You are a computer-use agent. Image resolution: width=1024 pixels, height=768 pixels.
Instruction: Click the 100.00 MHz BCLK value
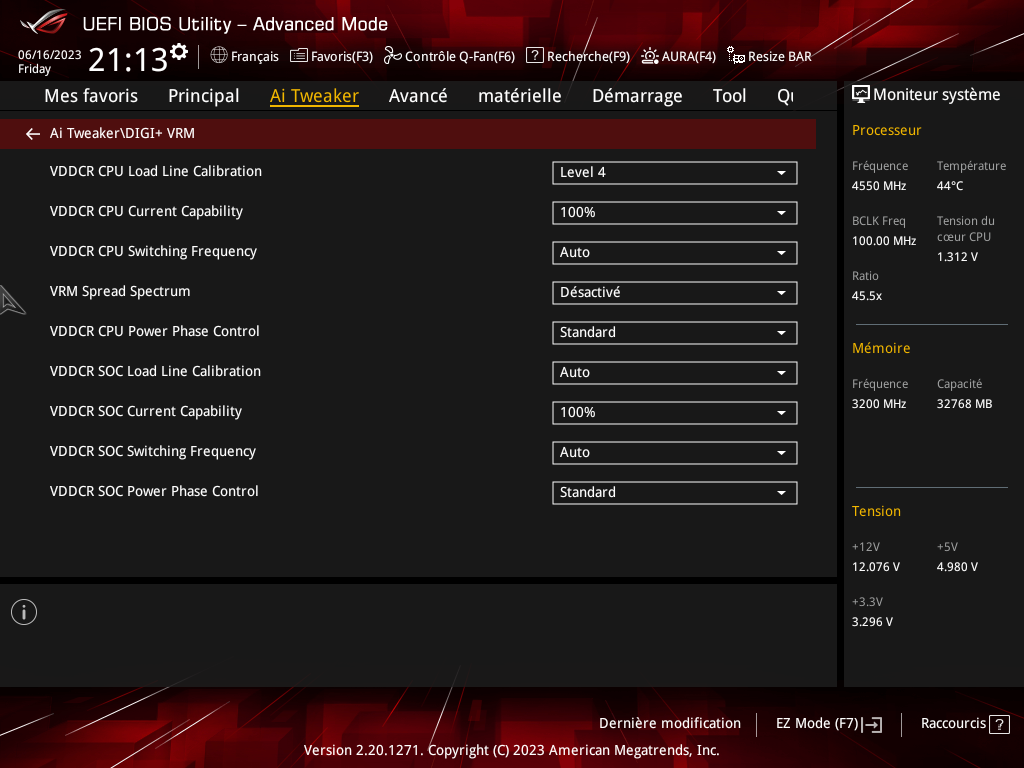[x=884, y=241]
